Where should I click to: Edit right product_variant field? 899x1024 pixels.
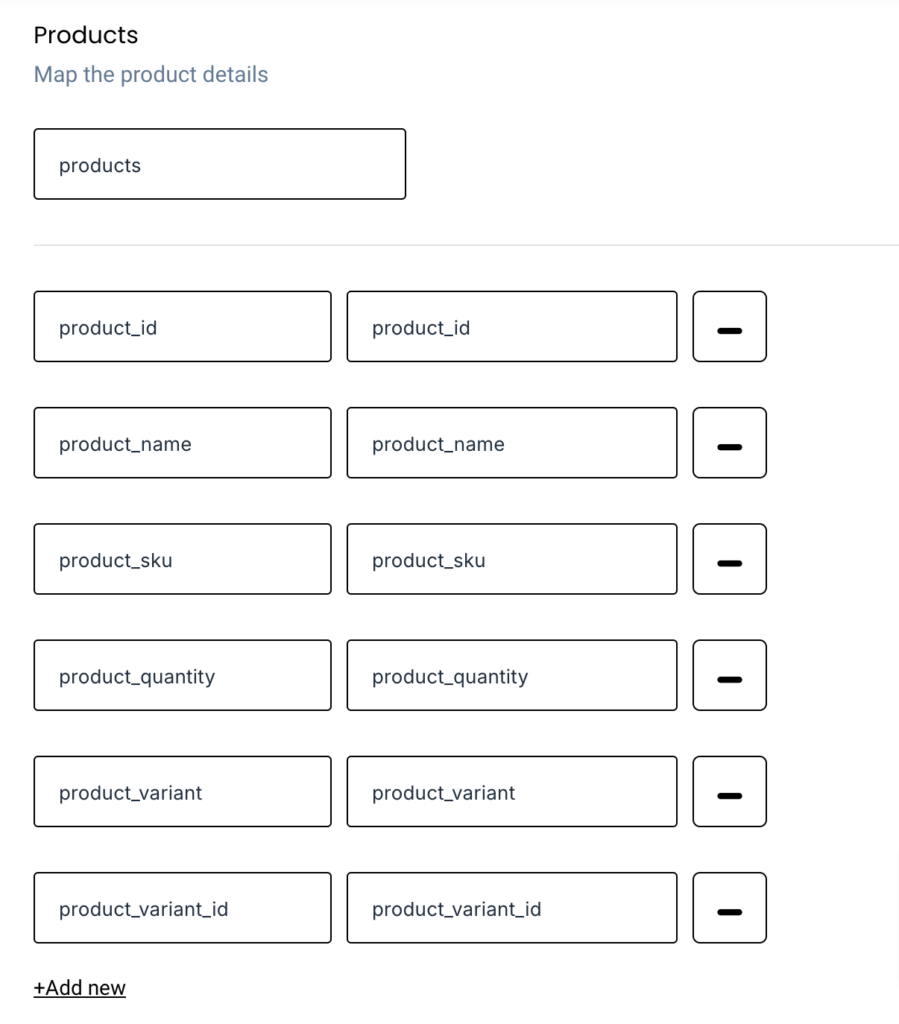pyautogui.click(x=511, y=791)
